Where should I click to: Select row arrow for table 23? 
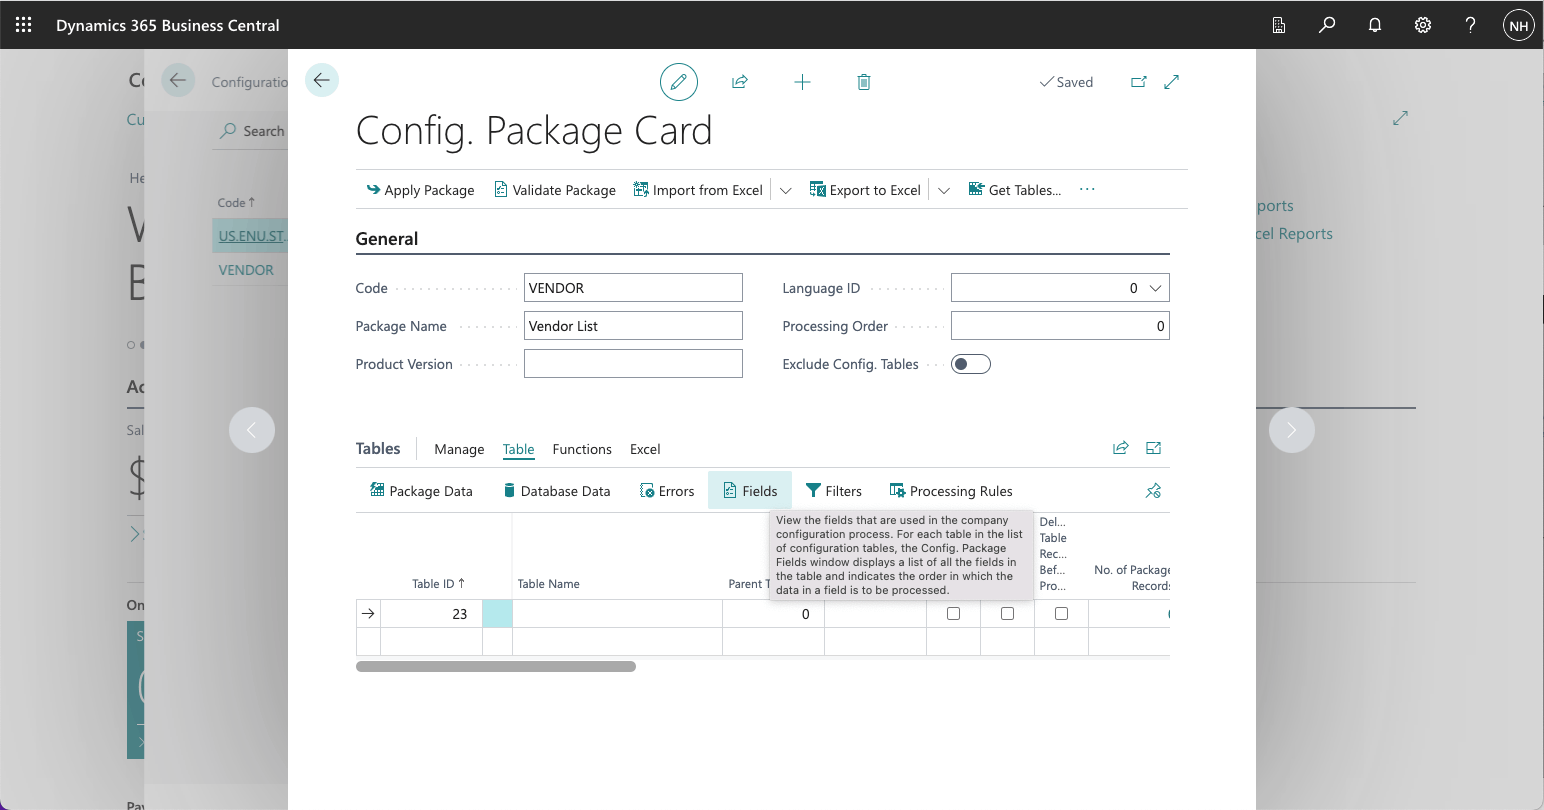coord(368,614)
